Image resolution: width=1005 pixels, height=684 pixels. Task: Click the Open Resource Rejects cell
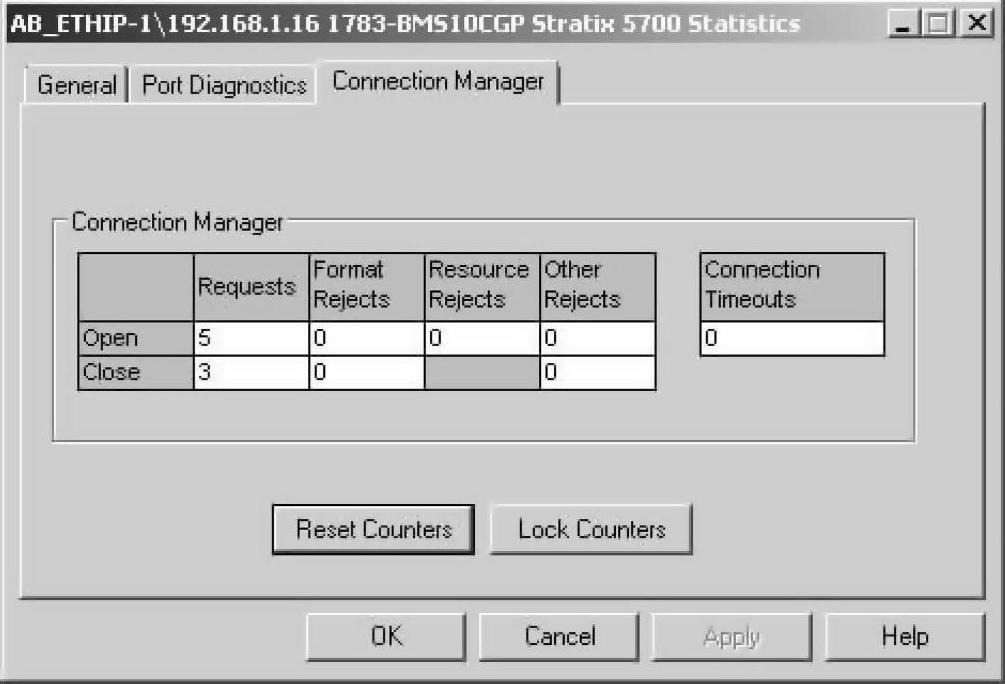482,338
